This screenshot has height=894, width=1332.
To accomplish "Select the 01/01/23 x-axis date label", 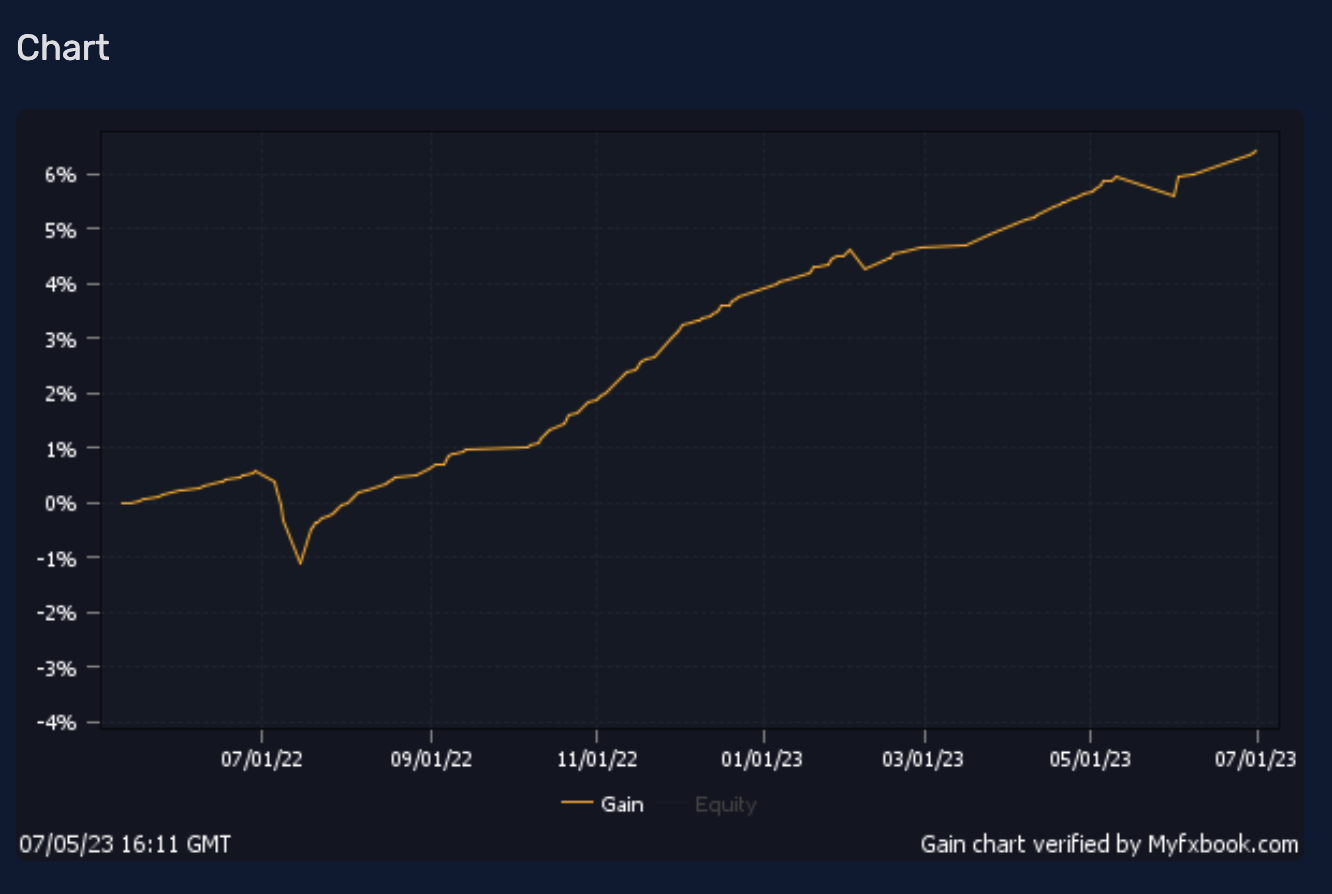I will coord(763,760).
